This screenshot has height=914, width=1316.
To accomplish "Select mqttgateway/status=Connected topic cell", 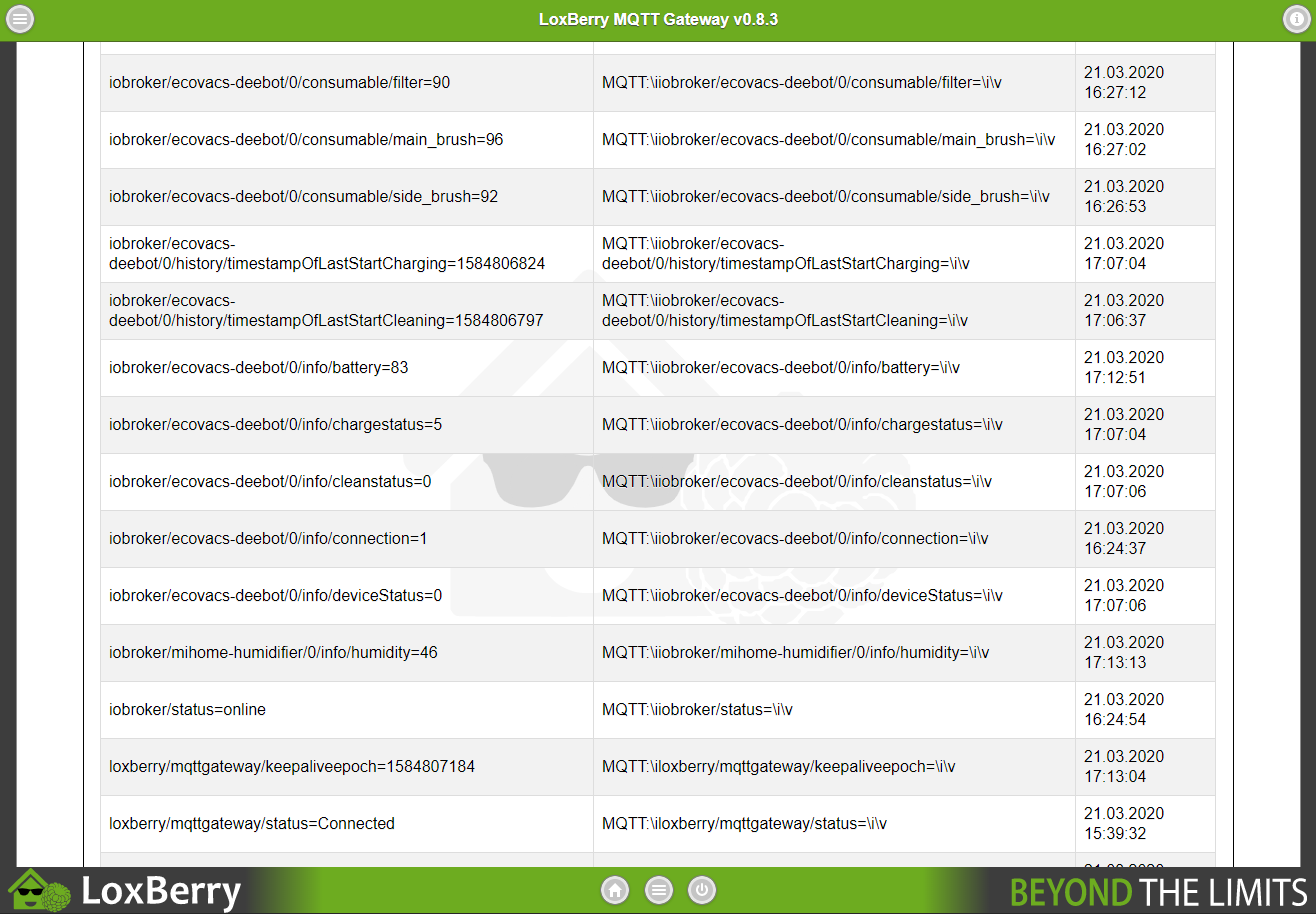I will 347,824.
